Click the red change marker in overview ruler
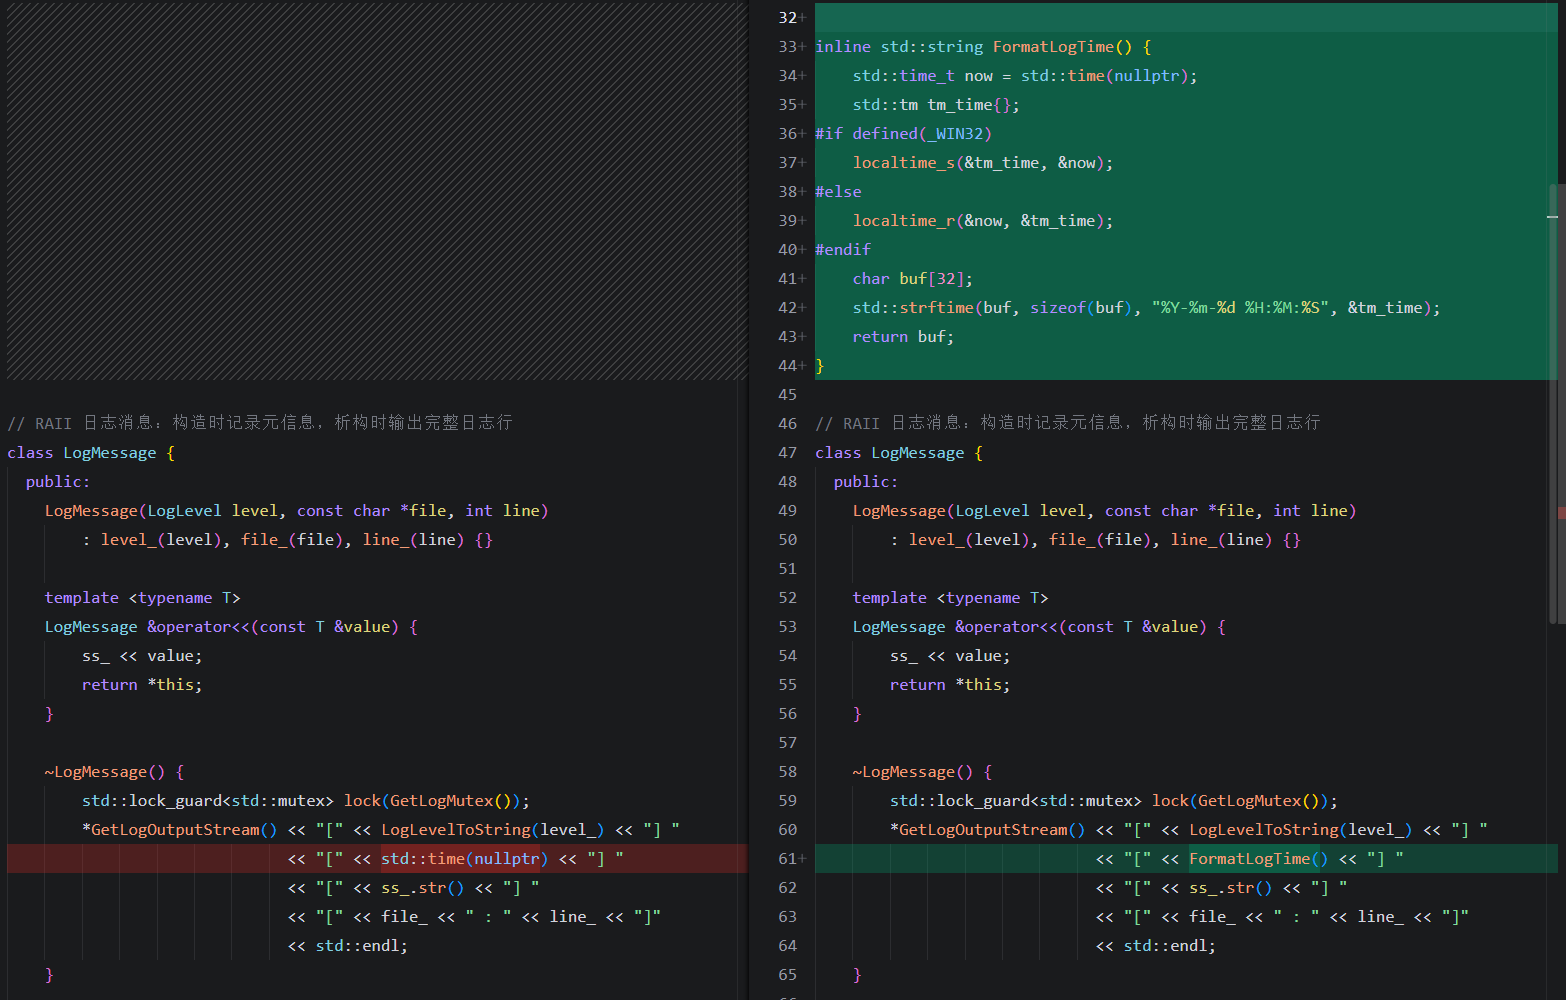Image resolution: width=1566 pixels, height=1000 pixels. click(x=1561, y=513)
